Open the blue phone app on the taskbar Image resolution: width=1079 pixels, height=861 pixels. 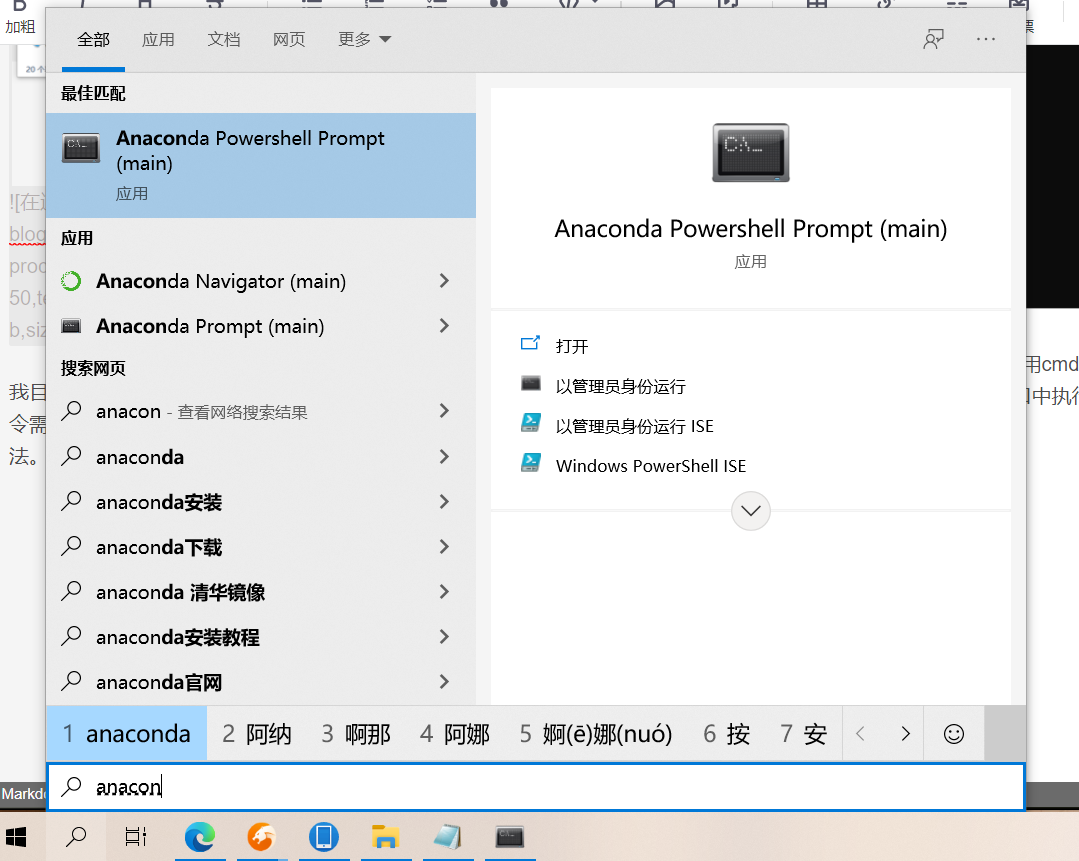pyautogui.click(x=323, y=836)
